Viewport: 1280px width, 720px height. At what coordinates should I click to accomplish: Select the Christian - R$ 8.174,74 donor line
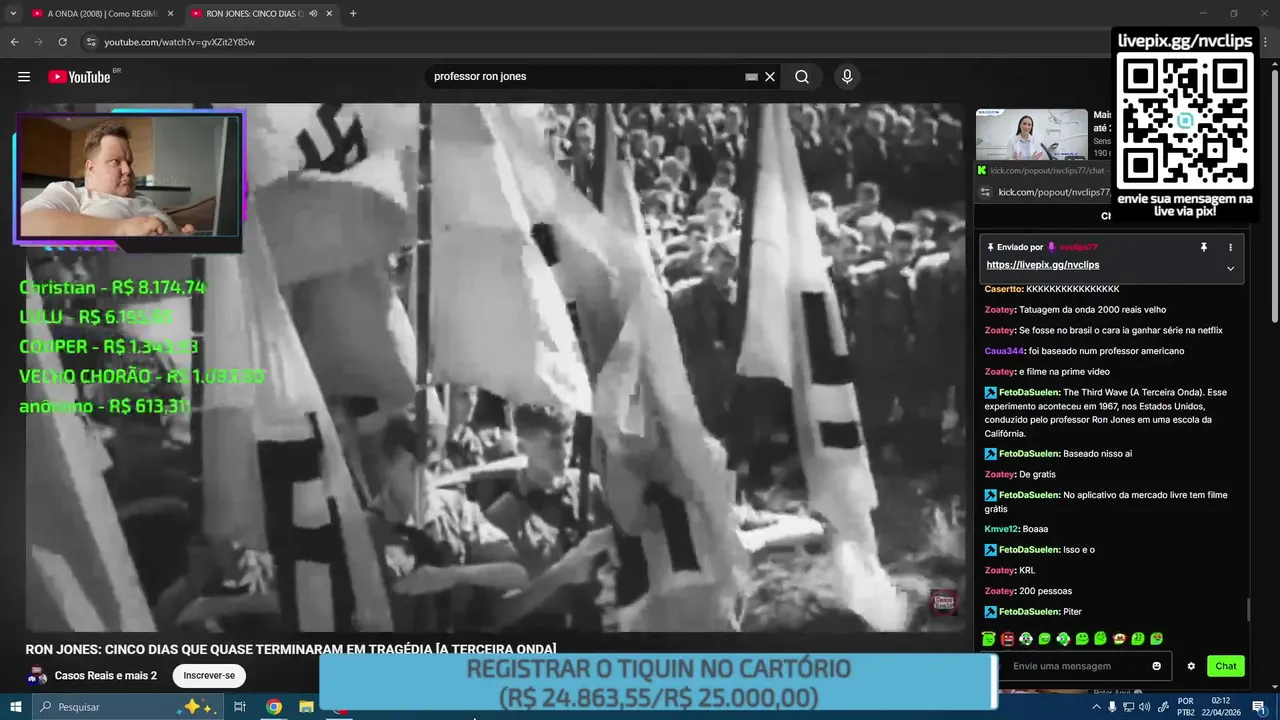[112, 288]
